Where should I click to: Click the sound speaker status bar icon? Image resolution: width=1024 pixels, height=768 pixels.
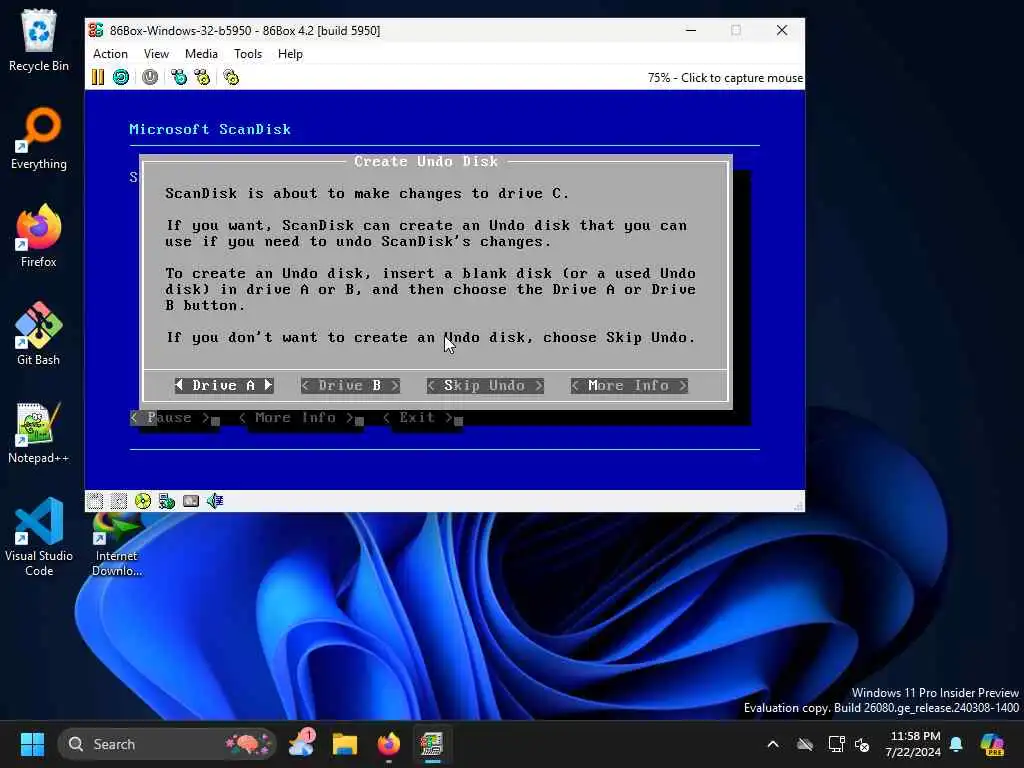click(x=215, y=501)
